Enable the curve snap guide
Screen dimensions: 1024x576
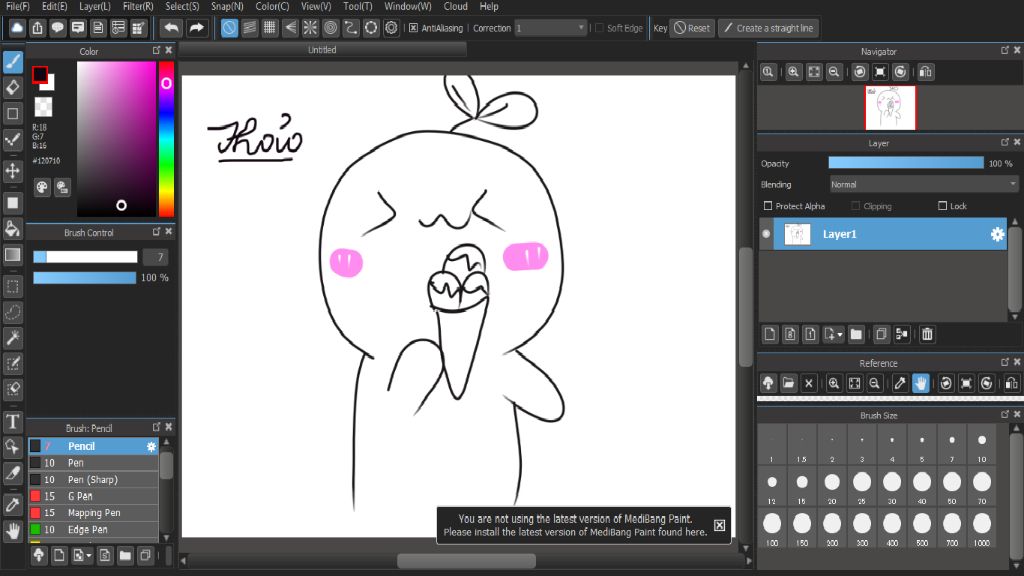pos(351,28)
